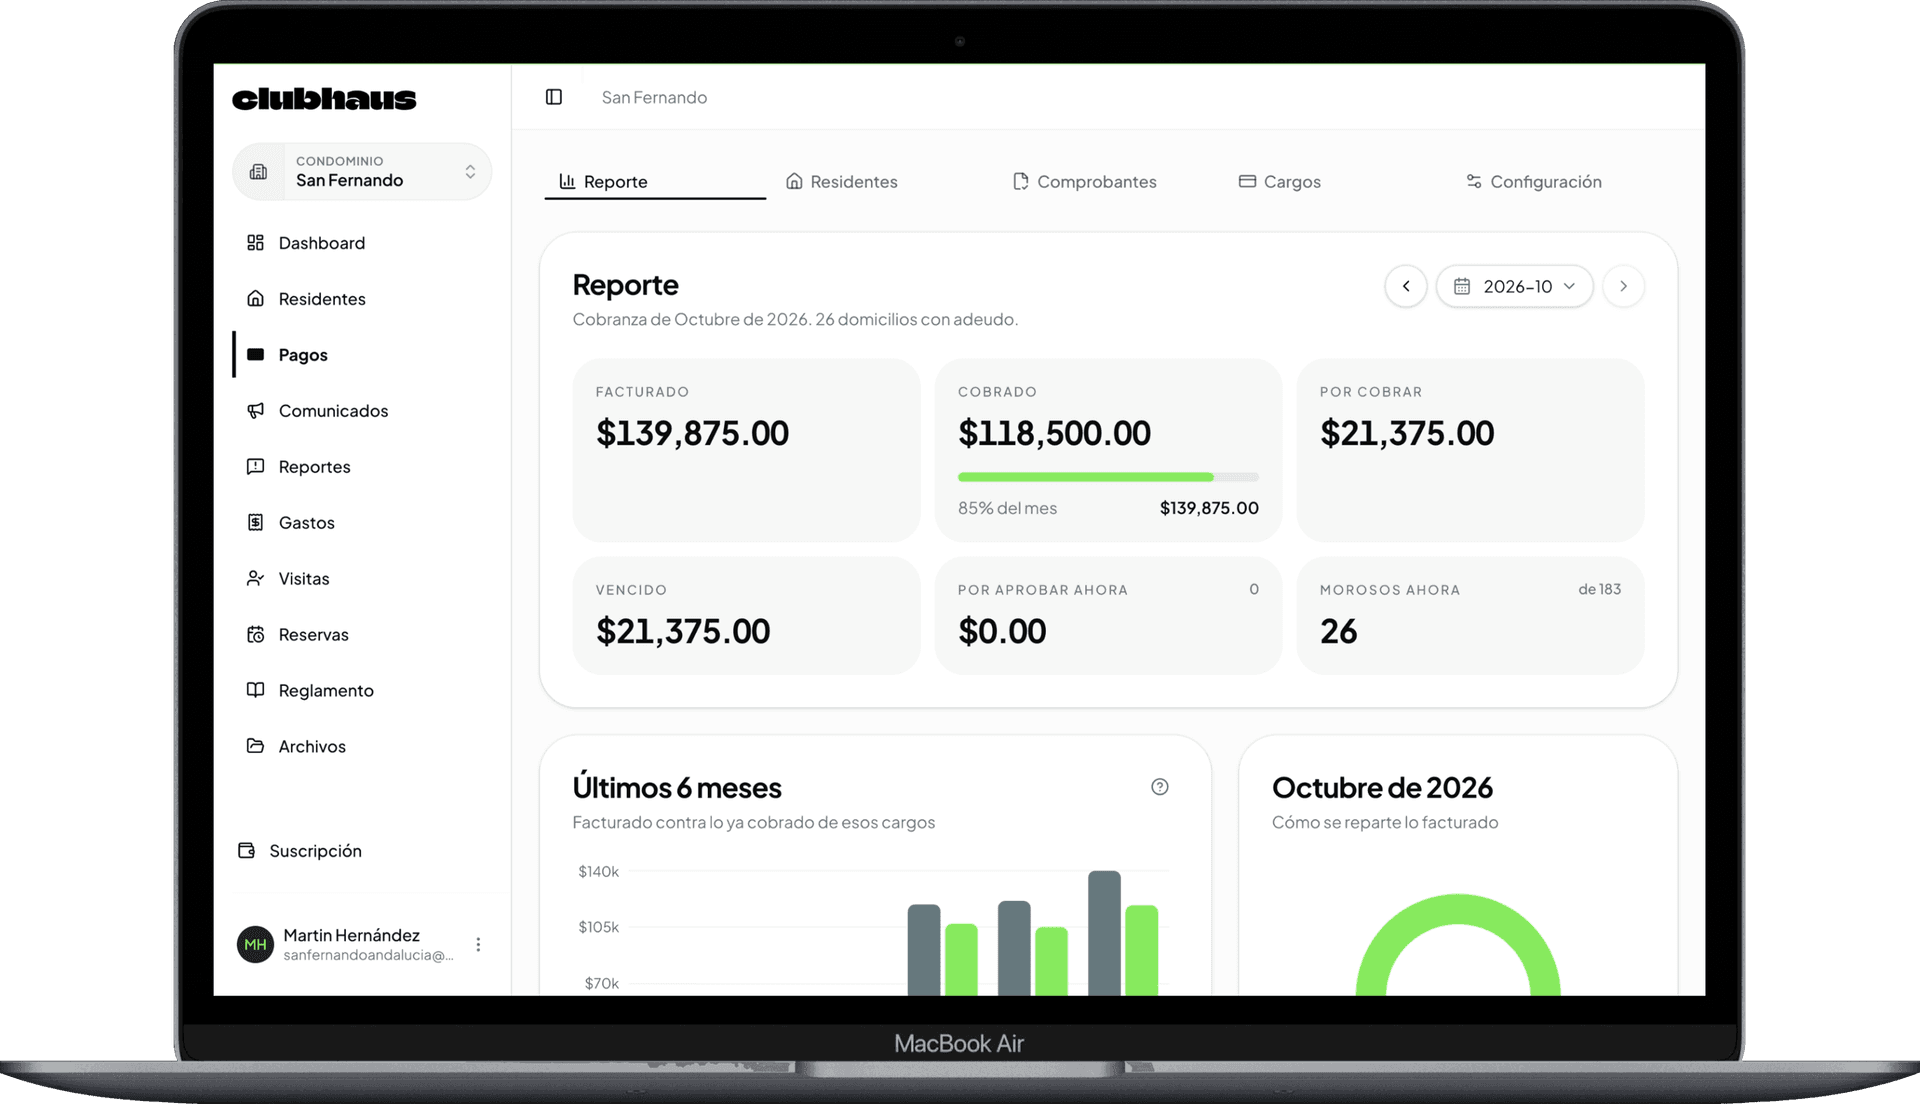1920x1104 pixels.
Task: Switch to the Residentes tab
Action: pos(842,182)
